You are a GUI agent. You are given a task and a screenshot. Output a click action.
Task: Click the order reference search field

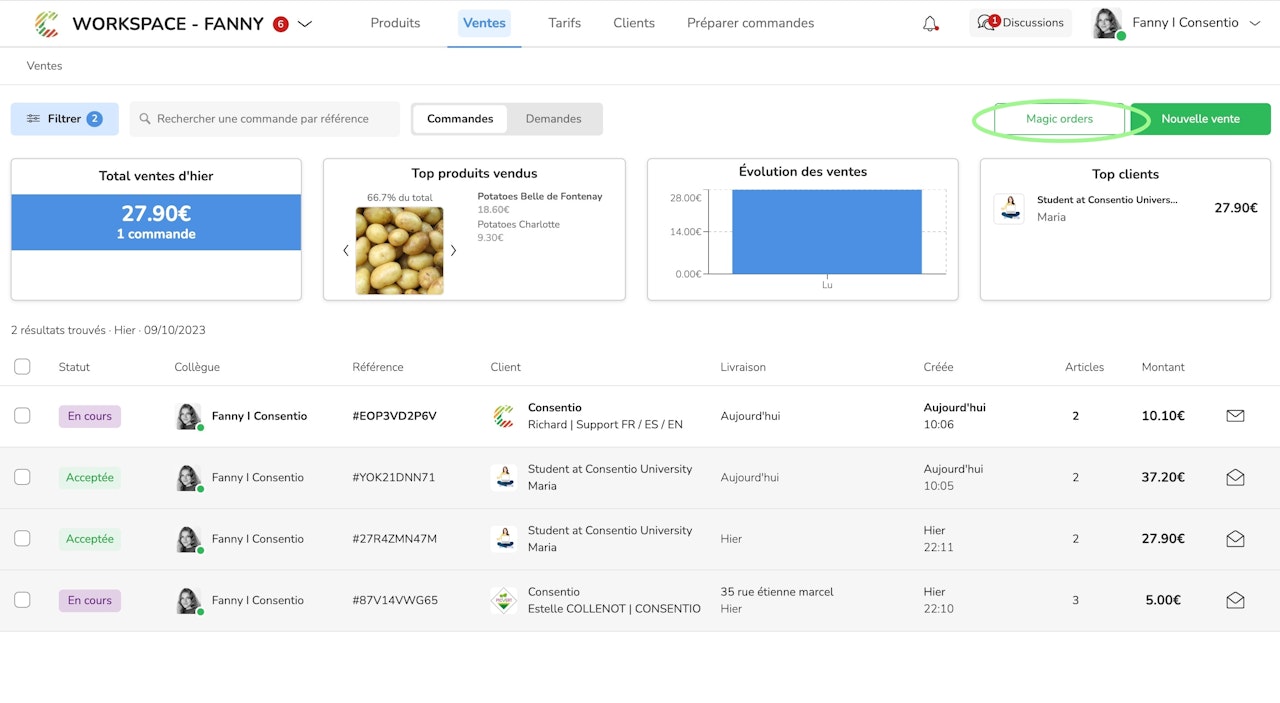pyautogui.click(x=265, y=119)
